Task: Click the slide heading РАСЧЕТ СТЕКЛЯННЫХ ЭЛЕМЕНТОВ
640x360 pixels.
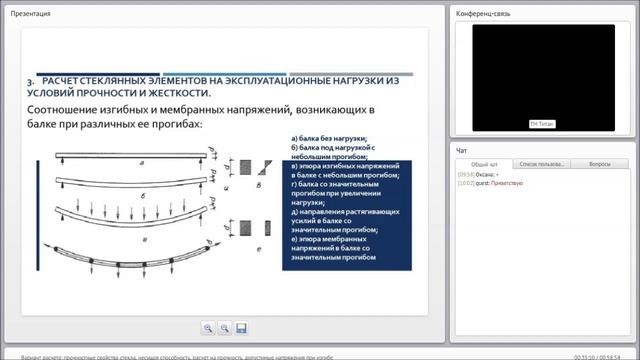Action: (213, 87)
